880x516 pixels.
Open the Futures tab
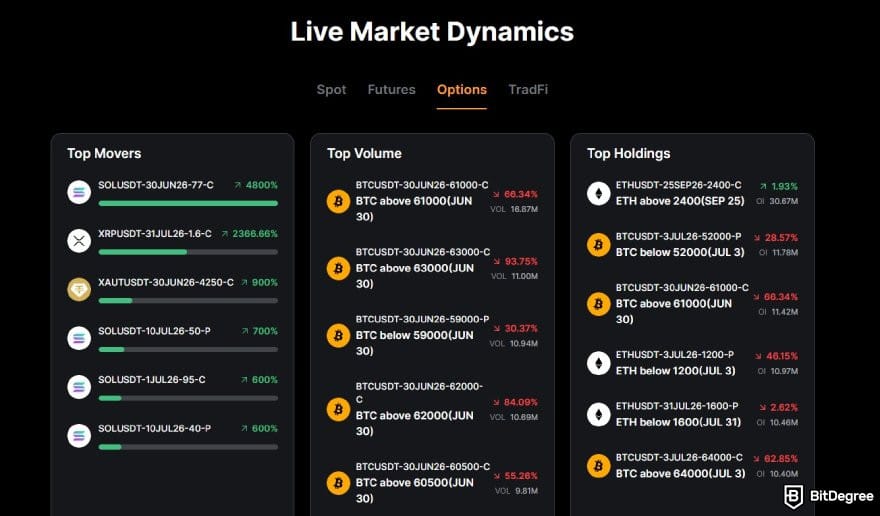click(391, 90)
